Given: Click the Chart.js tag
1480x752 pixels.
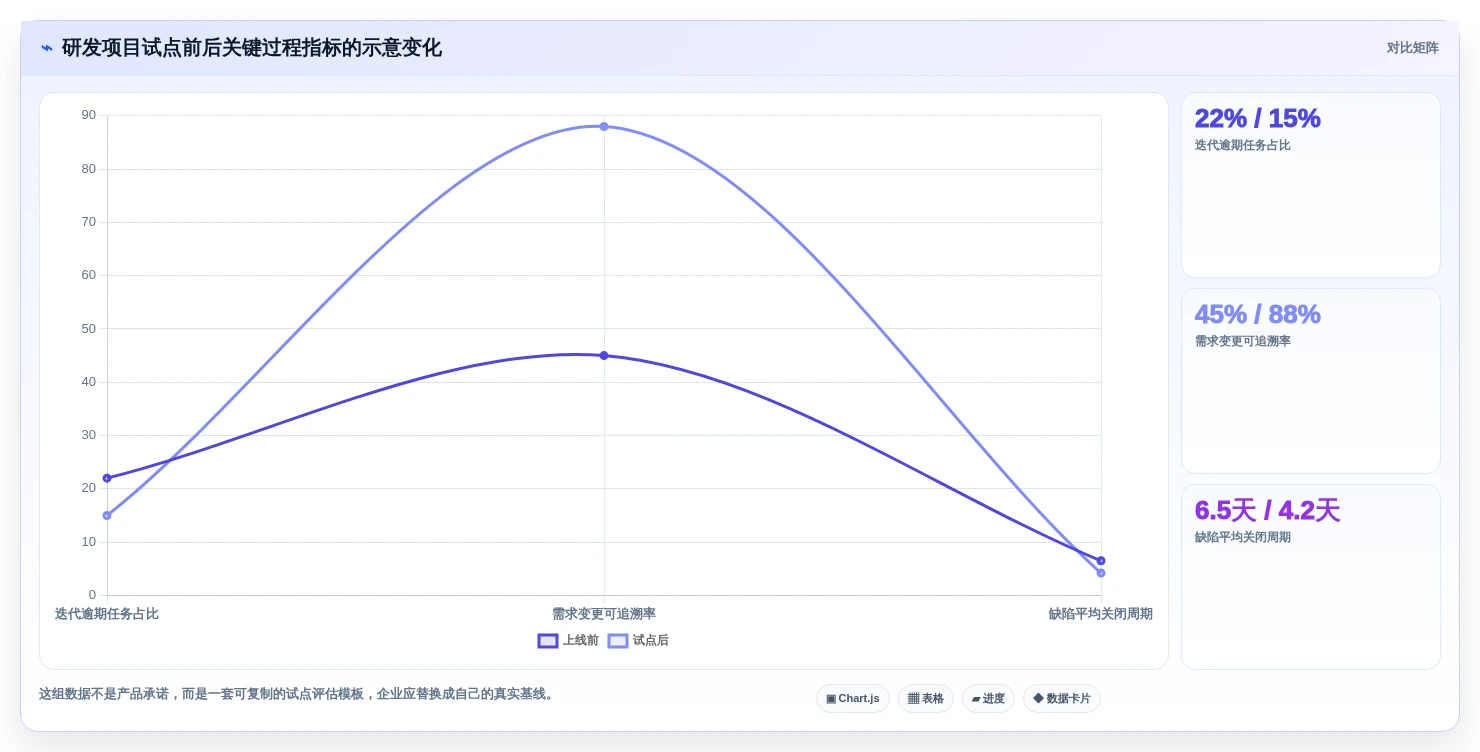Looking at the screenshot, I should (x=853, y=698).
